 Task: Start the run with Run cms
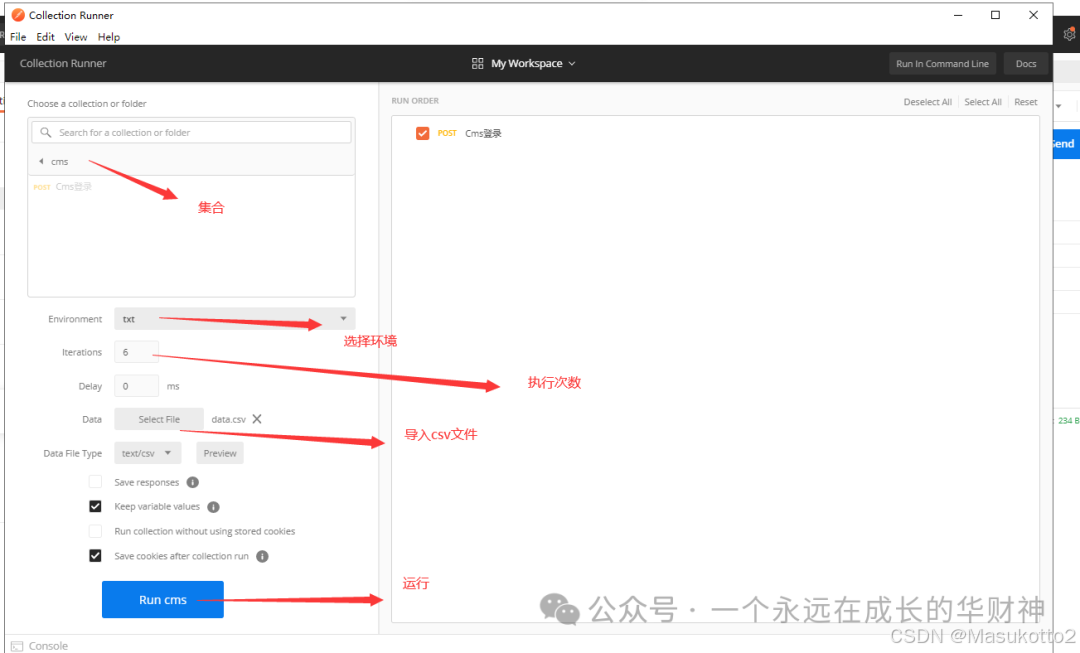(163, 599)
